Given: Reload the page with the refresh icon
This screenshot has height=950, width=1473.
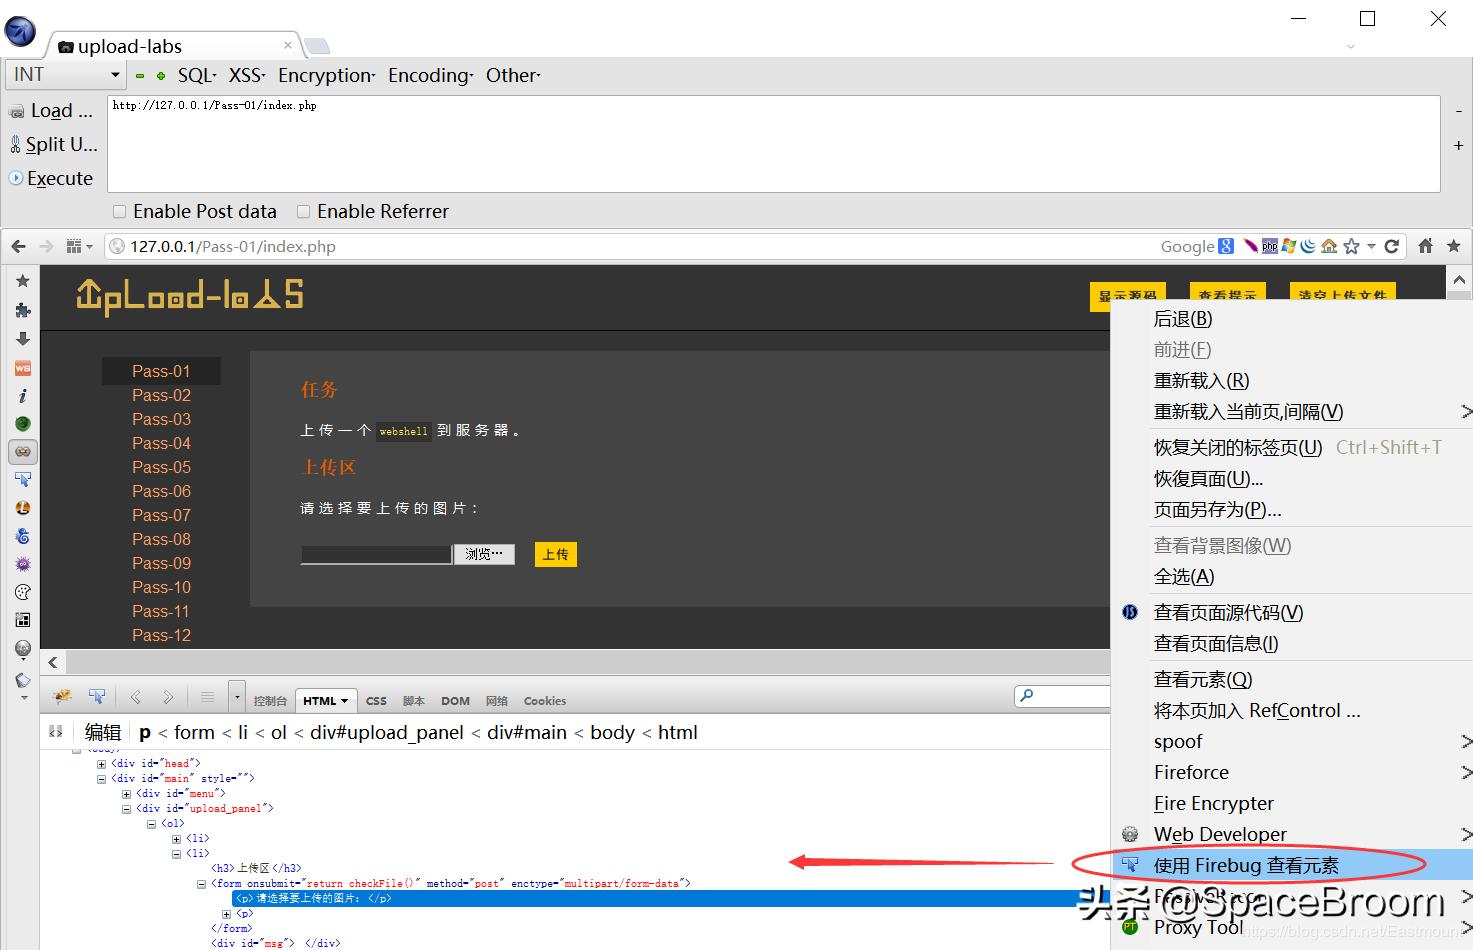Looking at the screenshot, I should coord(1393,246).
